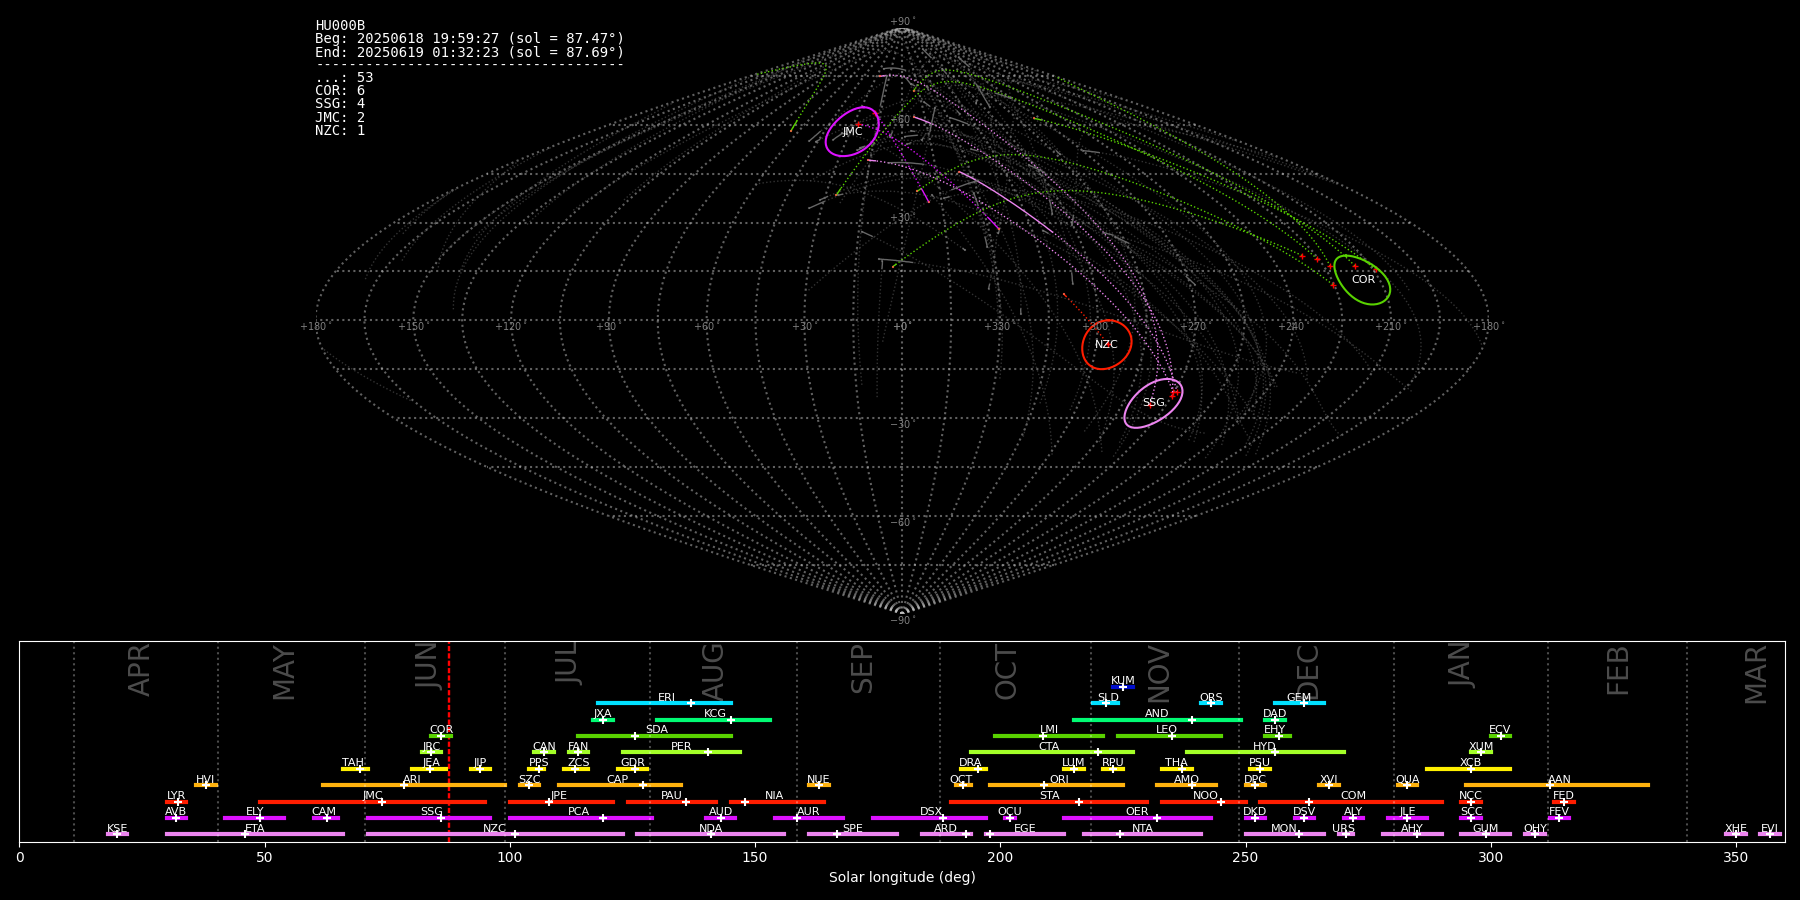
Task: Click the red dashed current-date line in timeline
Action: (x=449, y=741)
